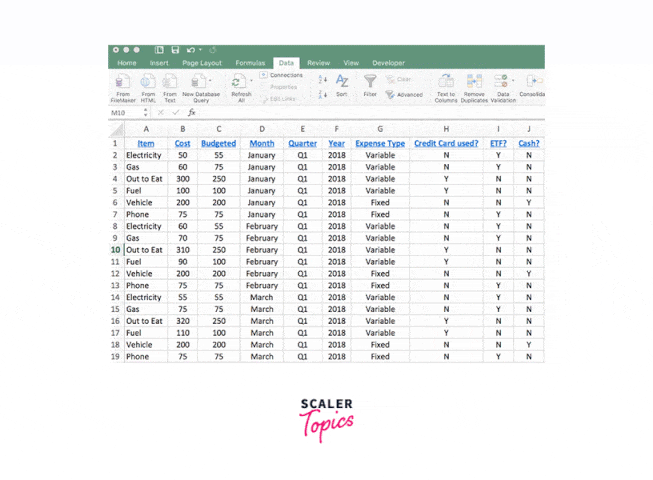Switch to the Formulas tab

click(x=250, y=62)
